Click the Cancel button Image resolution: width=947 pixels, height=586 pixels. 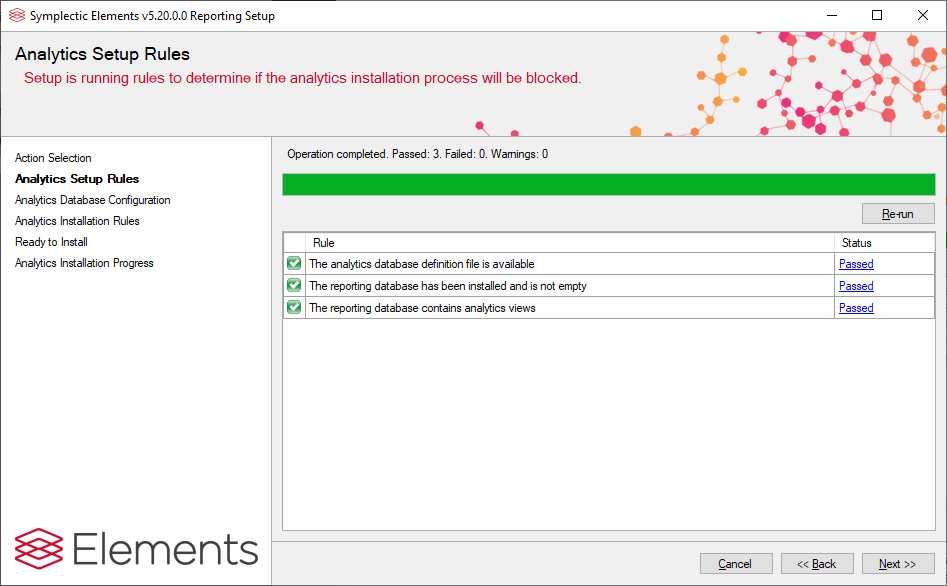(736, 564)
